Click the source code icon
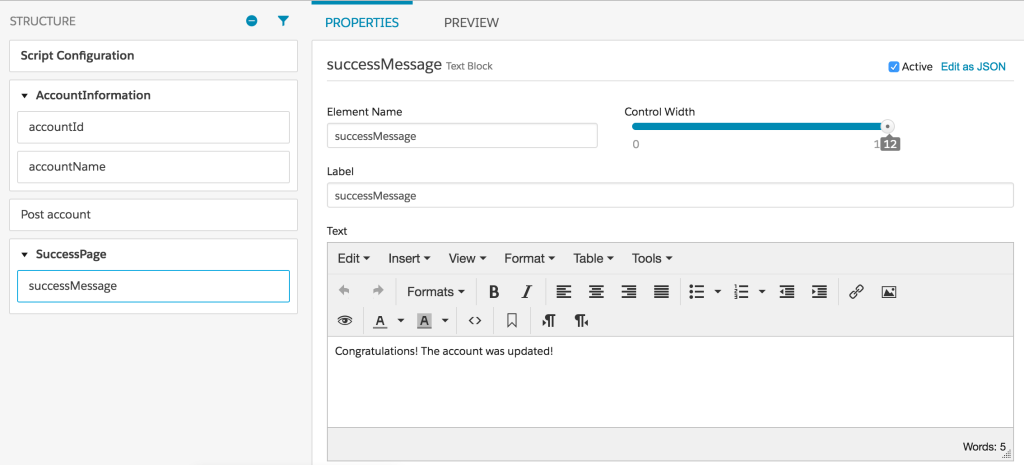The width and height of the screenshot is (1024, 465). tap(475, 321)
